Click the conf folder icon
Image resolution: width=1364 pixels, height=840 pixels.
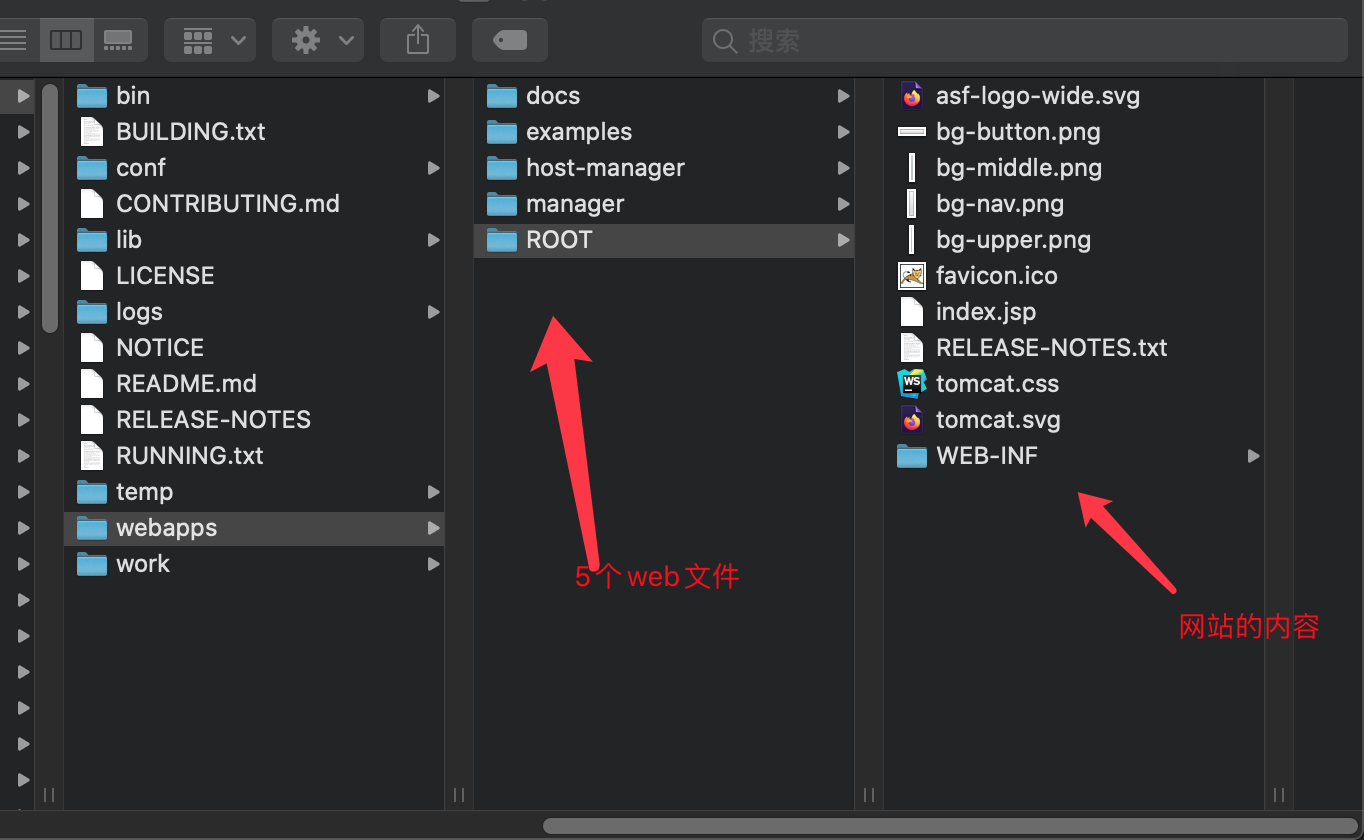point(92,168)
